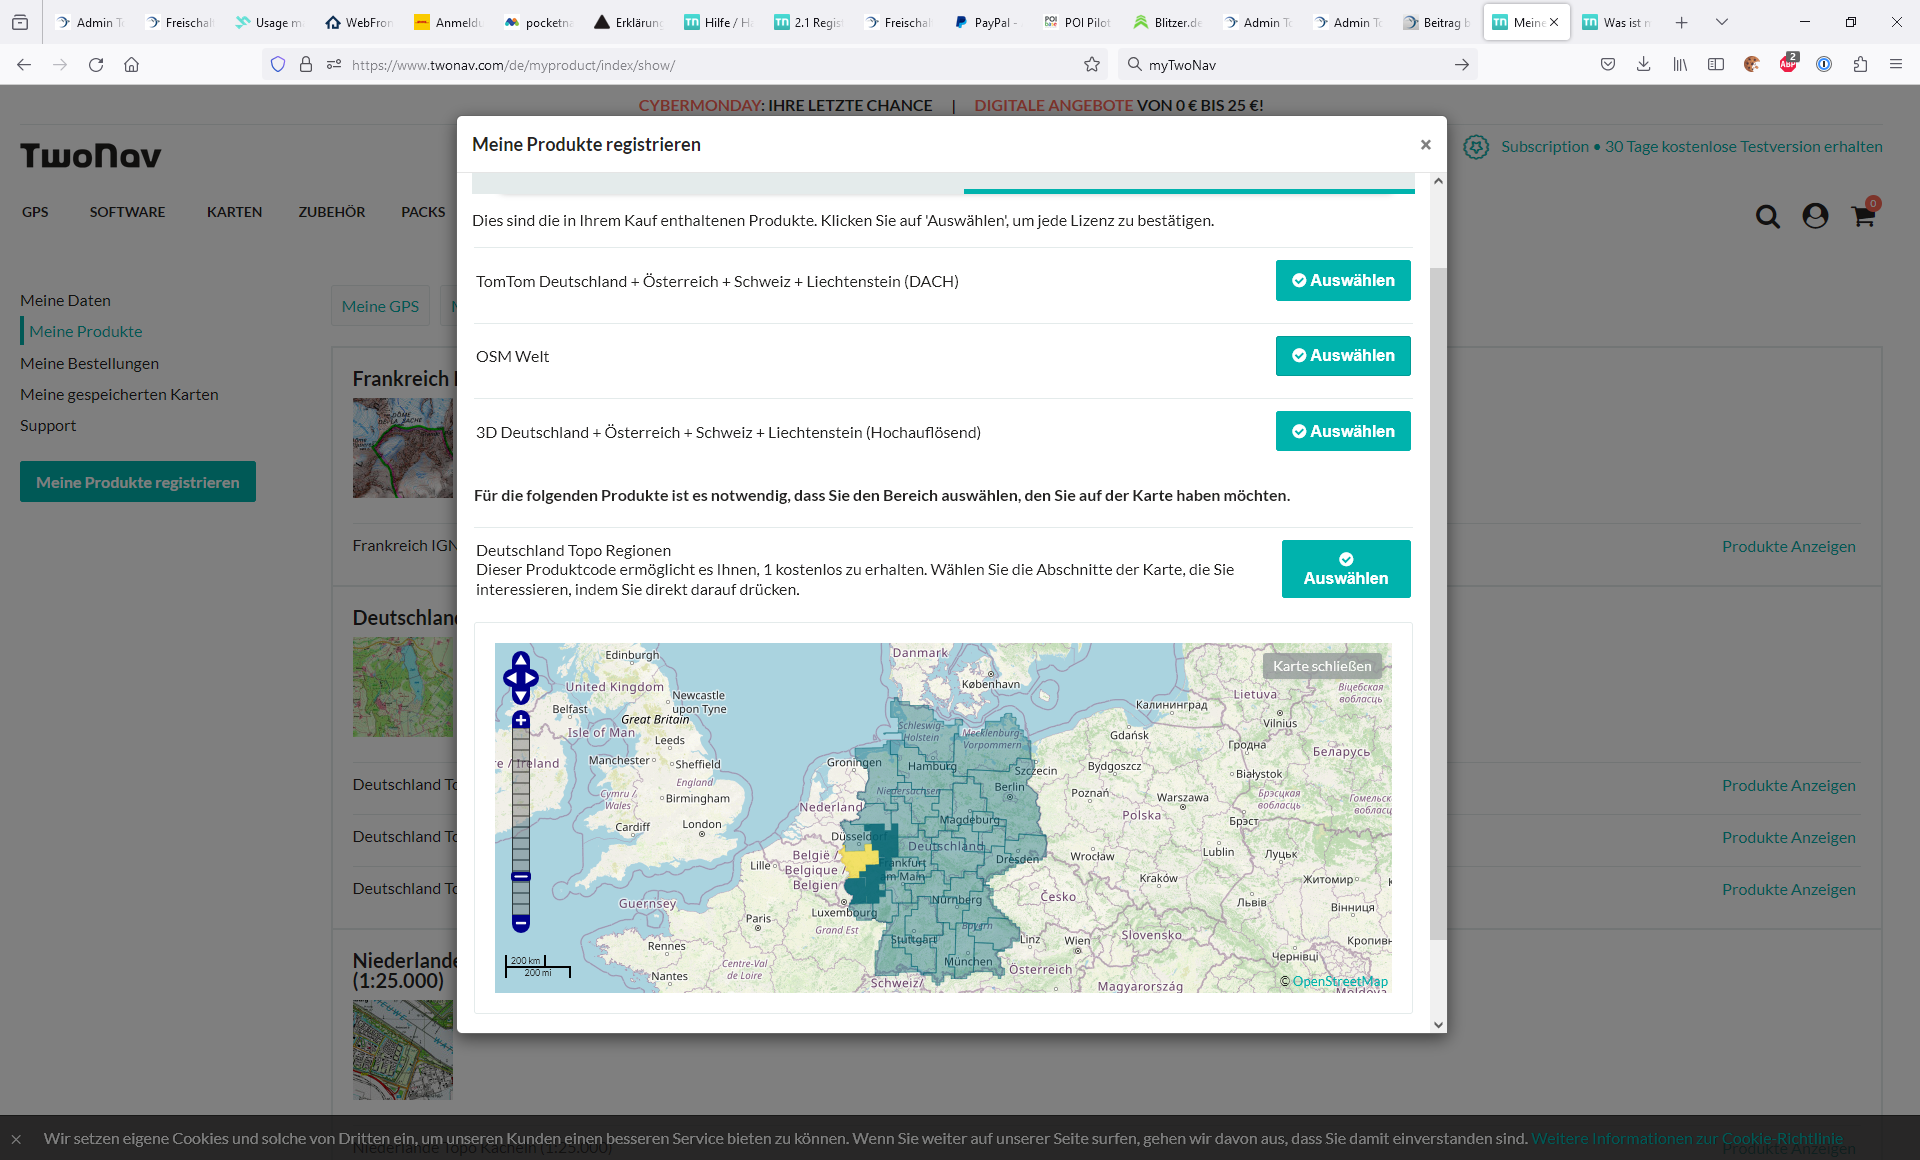Viewport: 1920px width, 1160px height.
Task: Select the TomTom DACH license
Action: click(x=1342, y=281)
